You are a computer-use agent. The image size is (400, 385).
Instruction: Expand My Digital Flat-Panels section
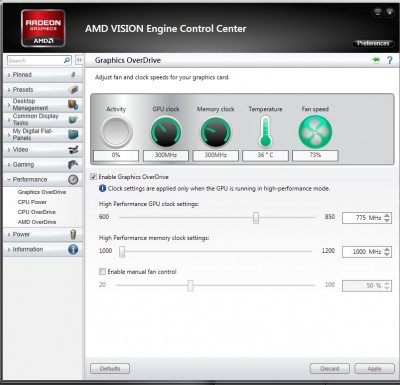coord(42,134)
